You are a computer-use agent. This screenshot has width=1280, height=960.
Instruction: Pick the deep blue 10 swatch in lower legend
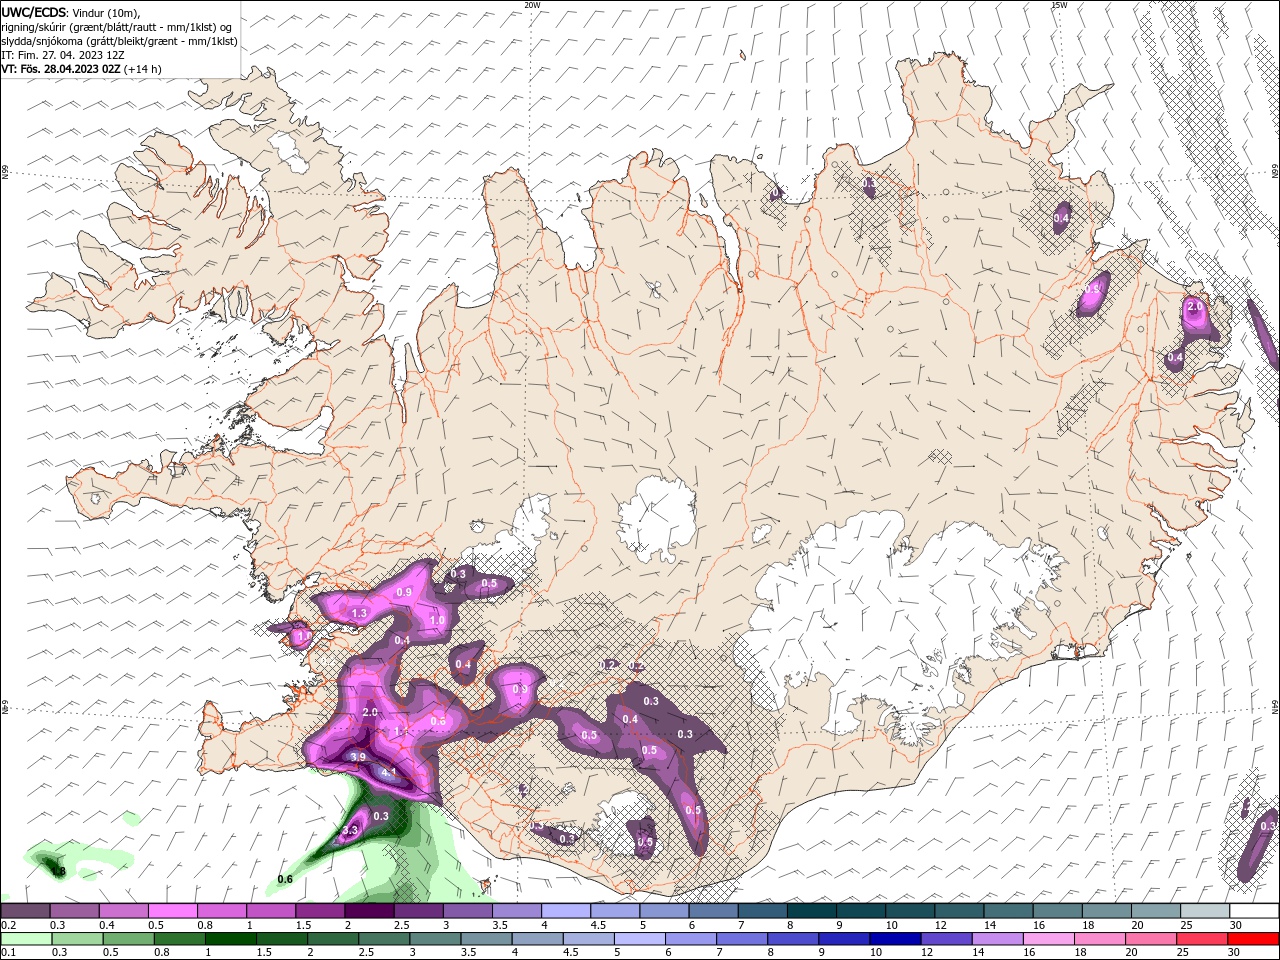click(x=895, y=939)
